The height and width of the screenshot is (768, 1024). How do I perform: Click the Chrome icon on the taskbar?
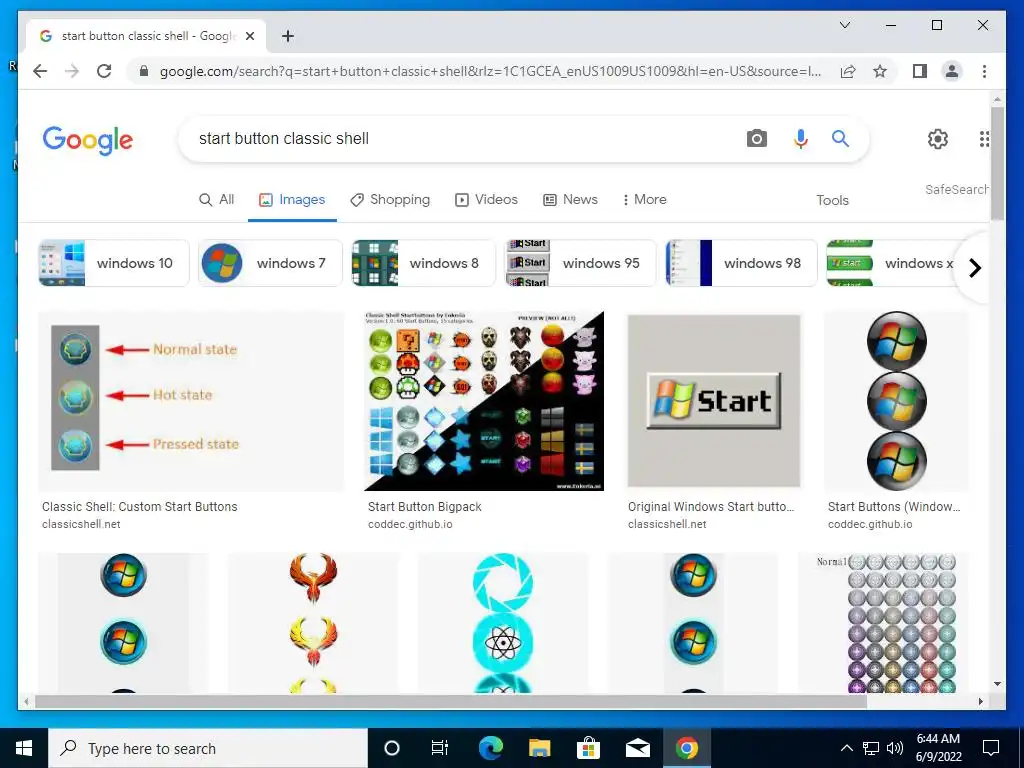coord(686,748)
